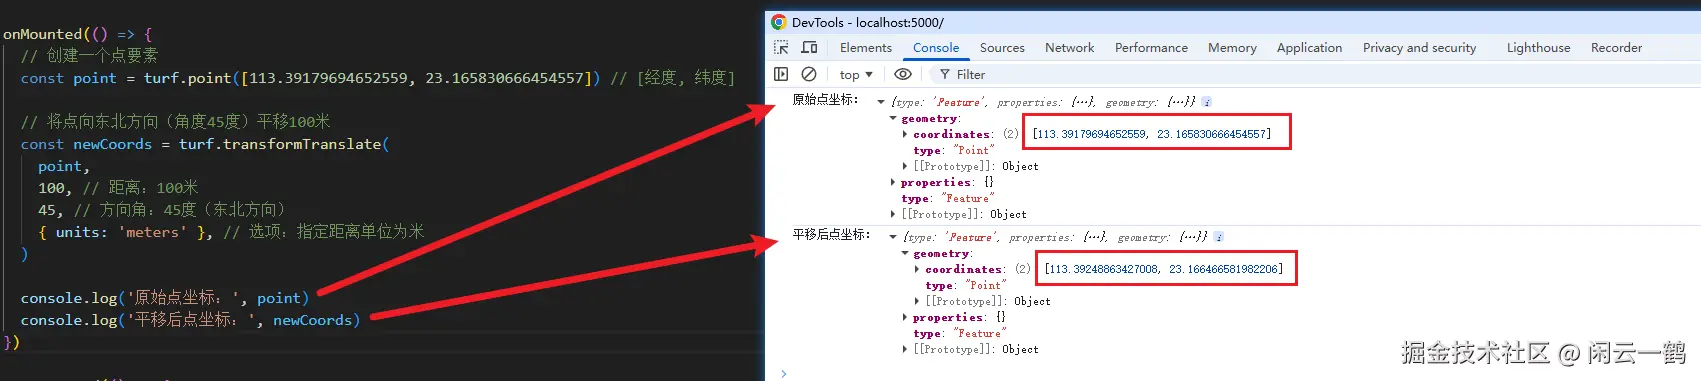The width and height of the screenshot is (1701, 381).
Task: Collapse the 原始点坐标 Feature object
Action: pyautogui.click(x=881, y=102)
